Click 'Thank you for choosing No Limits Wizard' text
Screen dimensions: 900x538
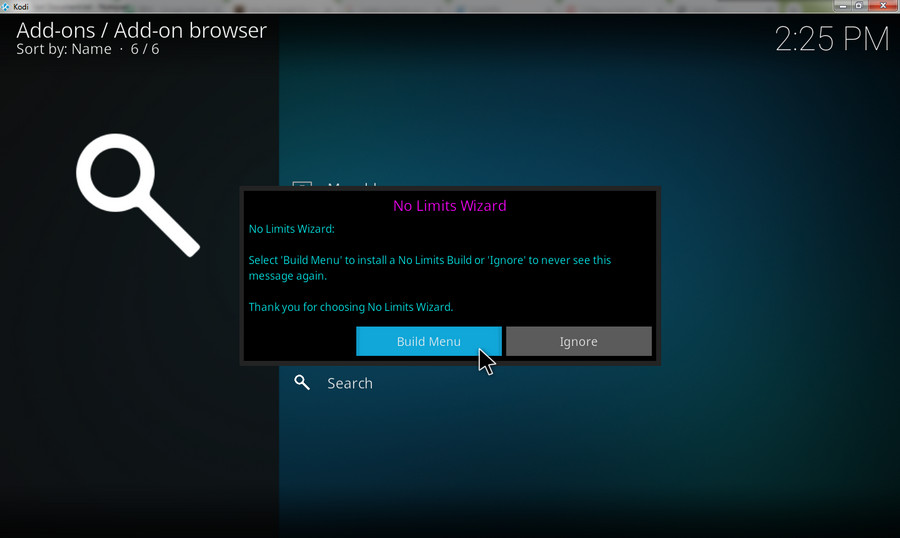coord(351,307)
